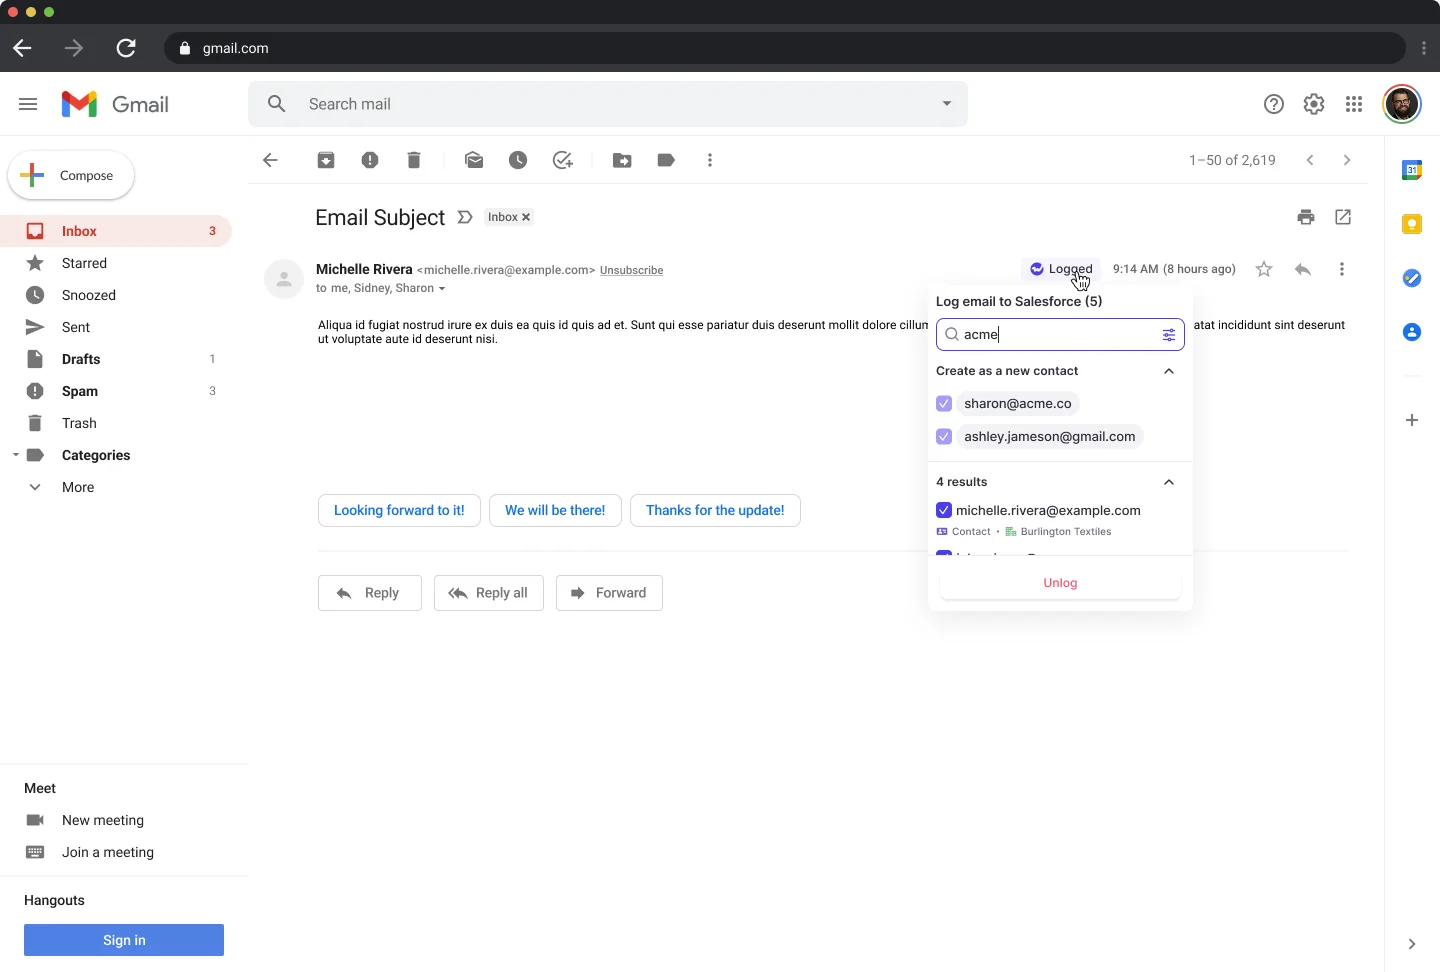Mark as unread with the envelope icon

coord(474,160)
